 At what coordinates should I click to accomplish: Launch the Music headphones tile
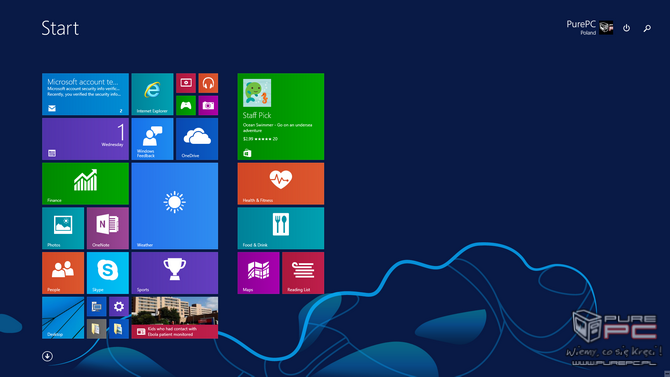(x=208, y=83)
